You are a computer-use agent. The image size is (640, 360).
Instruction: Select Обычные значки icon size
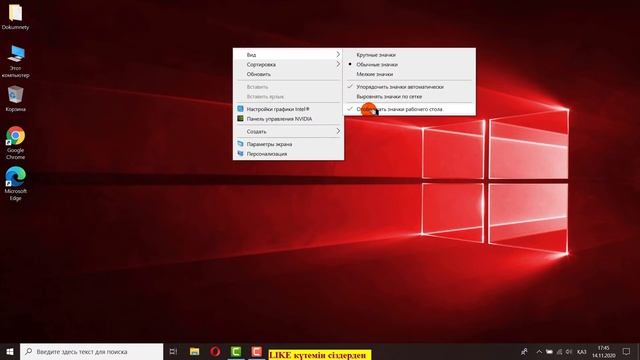409,64
